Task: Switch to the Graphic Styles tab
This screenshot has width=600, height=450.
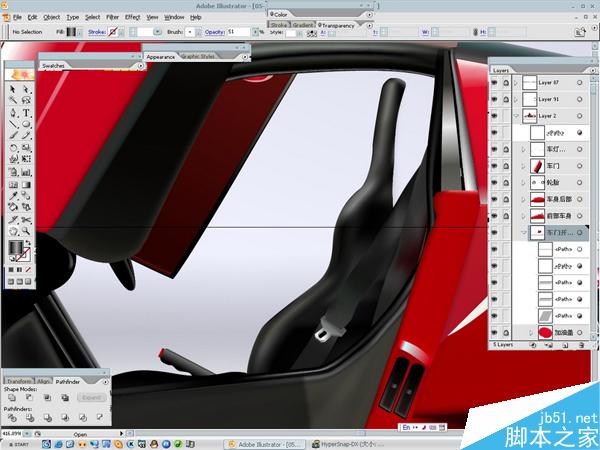Action: (198, 56)
